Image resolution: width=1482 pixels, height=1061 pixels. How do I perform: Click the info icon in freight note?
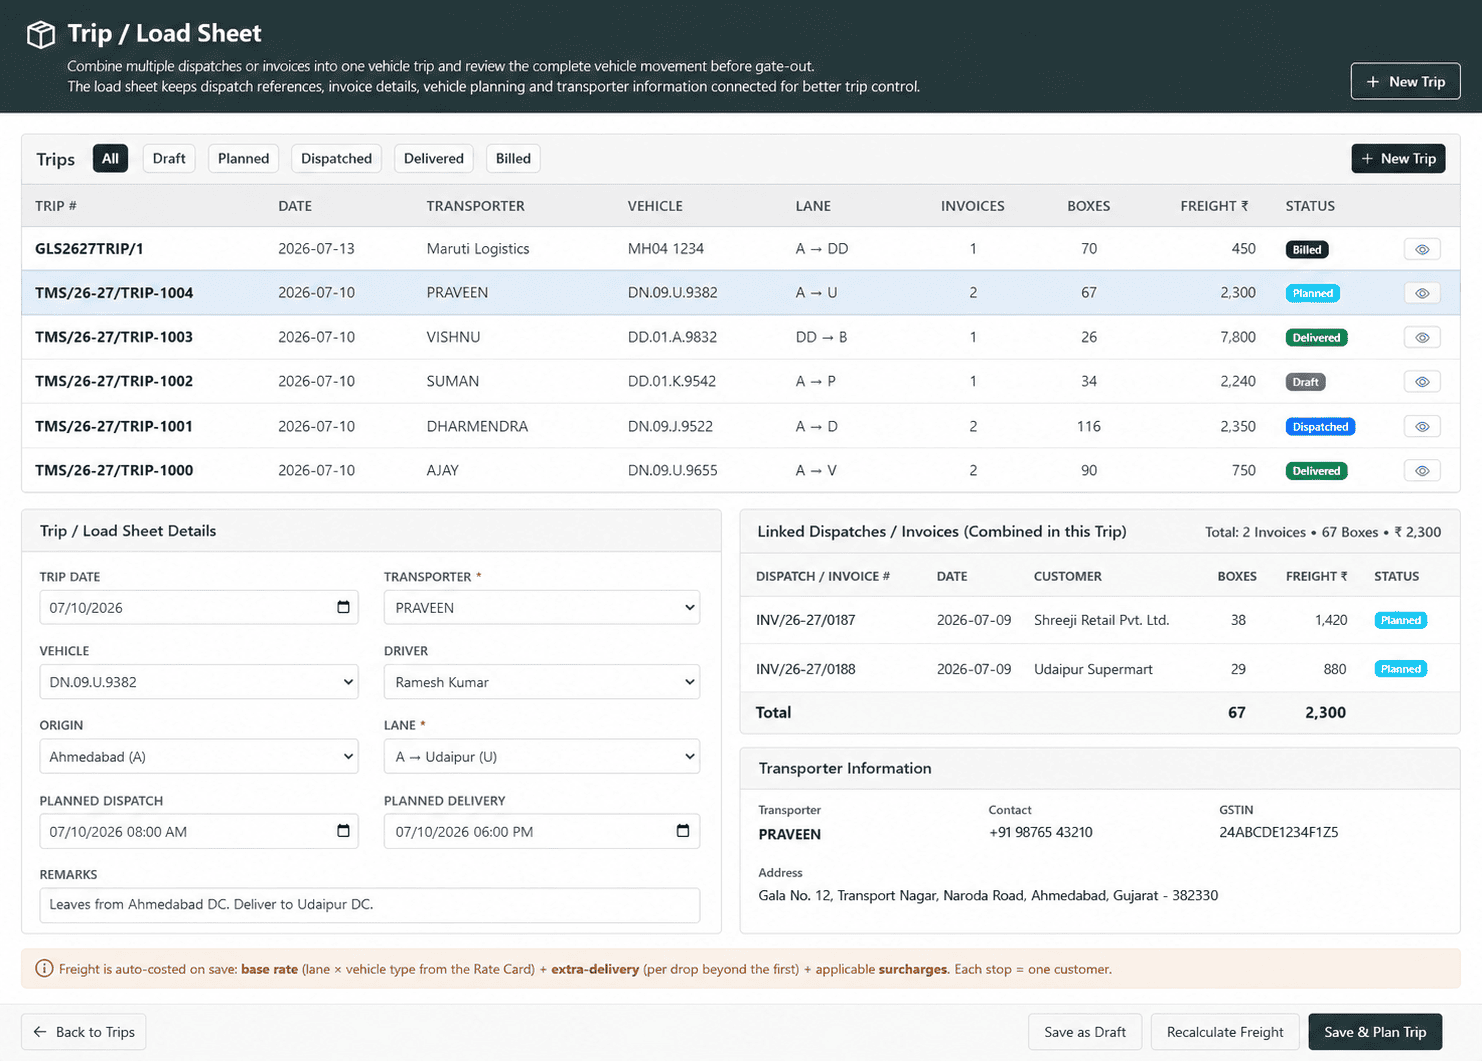44,968
